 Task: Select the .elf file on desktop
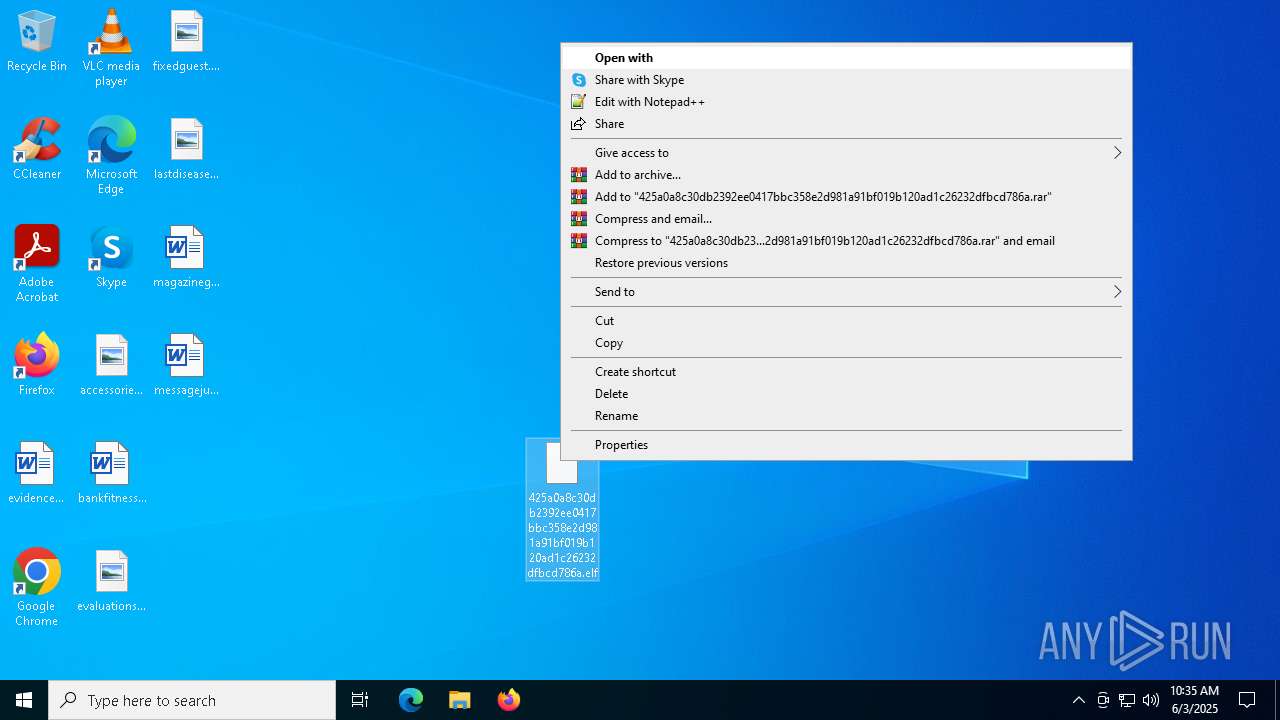pos(562,510)
